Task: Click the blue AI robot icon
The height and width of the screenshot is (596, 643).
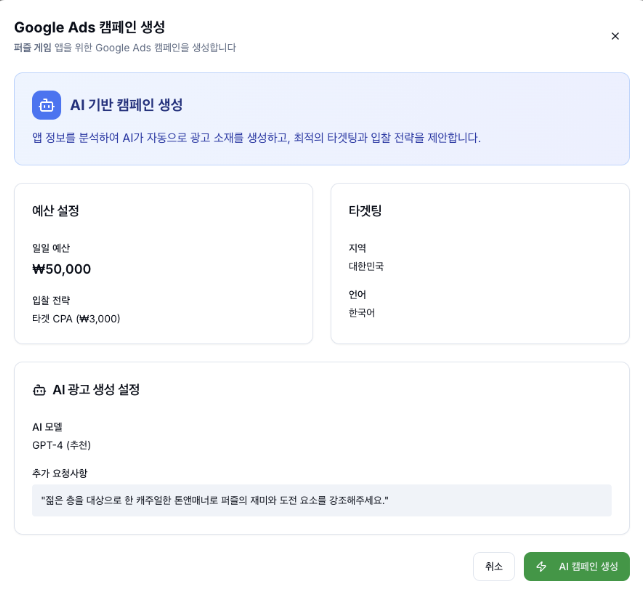Action: [x=46, y=105]
